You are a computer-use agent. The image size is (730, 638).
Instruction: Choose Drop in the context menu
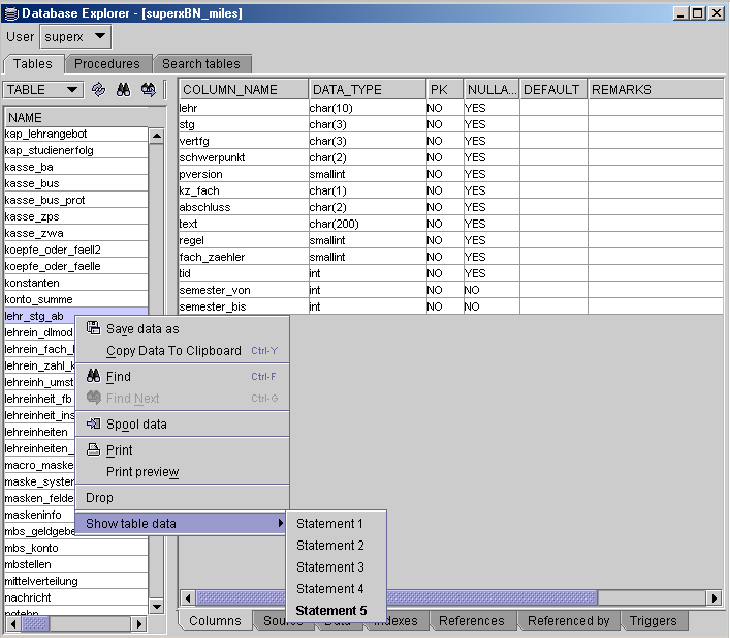click(x=182, y=497)
